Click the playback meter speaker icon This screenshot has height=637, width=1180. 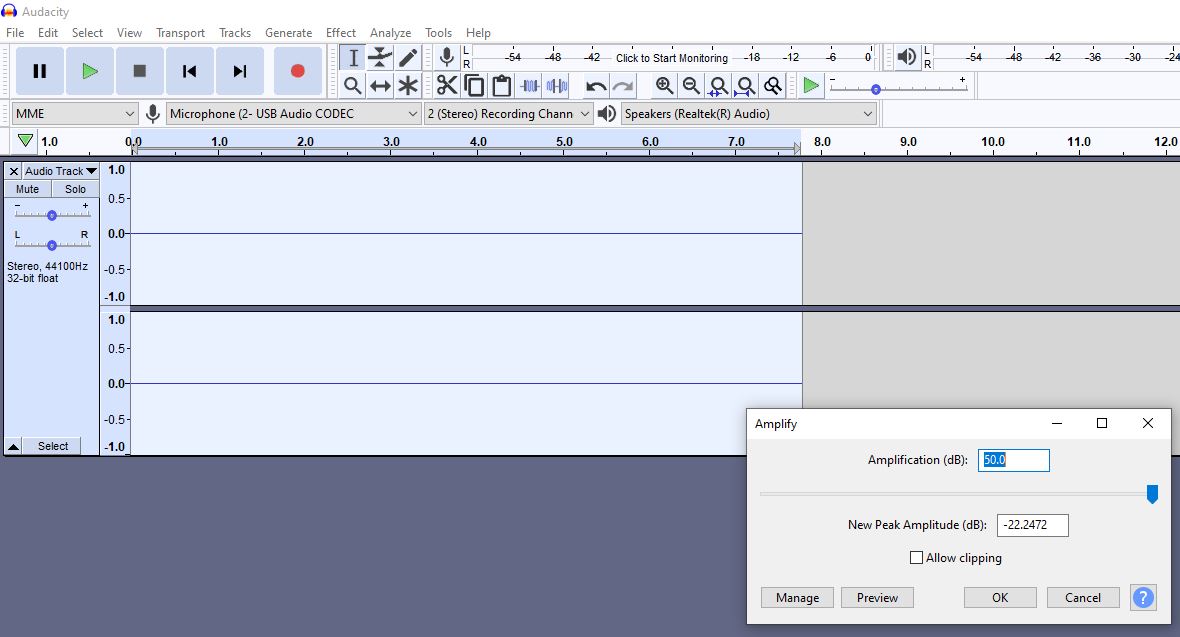coord(907,57)
